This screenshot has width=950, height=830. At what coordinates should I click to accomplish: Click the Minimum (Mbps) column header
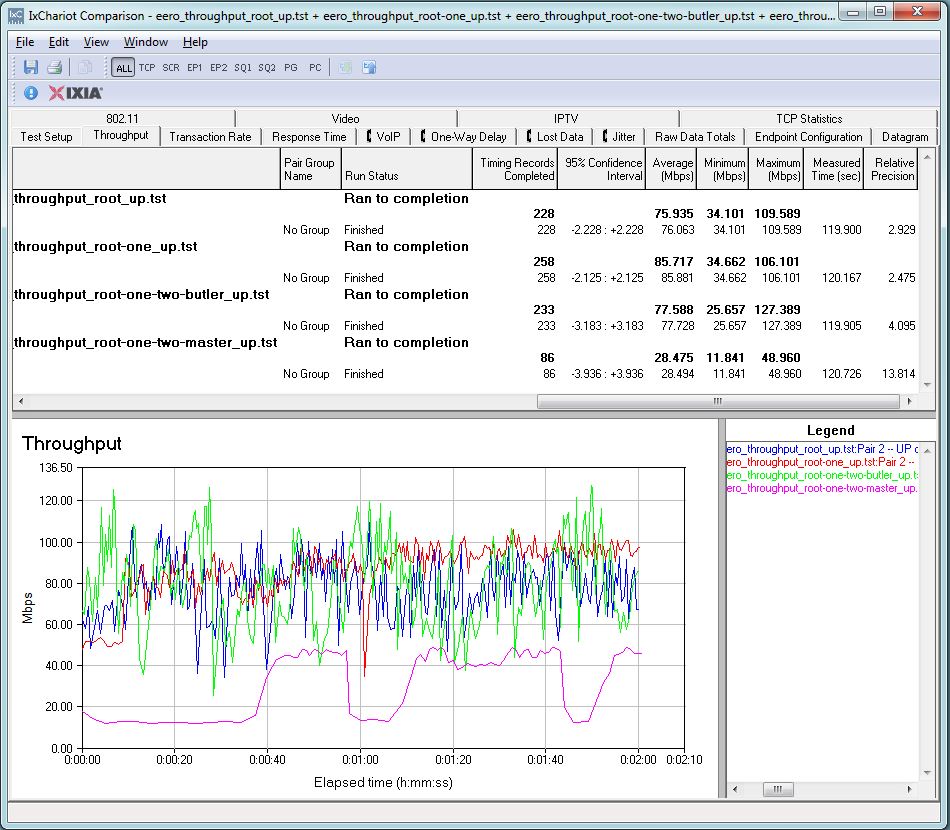coord(723,170)
